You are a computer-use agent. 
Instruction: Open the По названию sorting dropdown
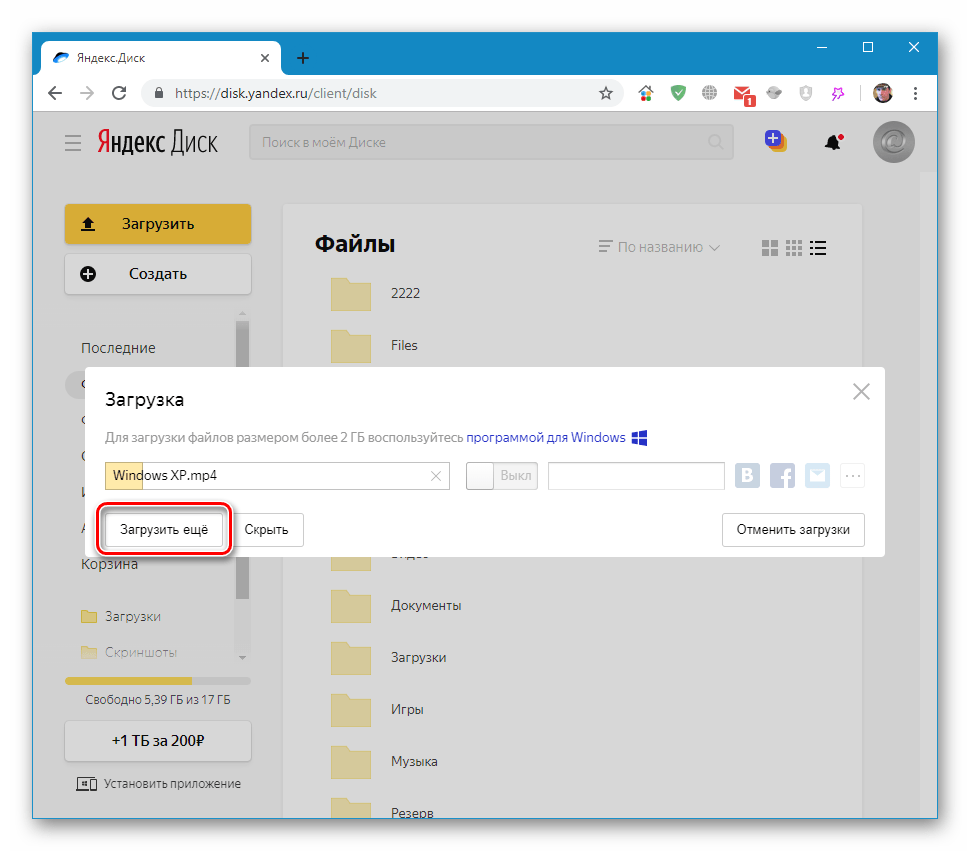(x=659, y=247)
